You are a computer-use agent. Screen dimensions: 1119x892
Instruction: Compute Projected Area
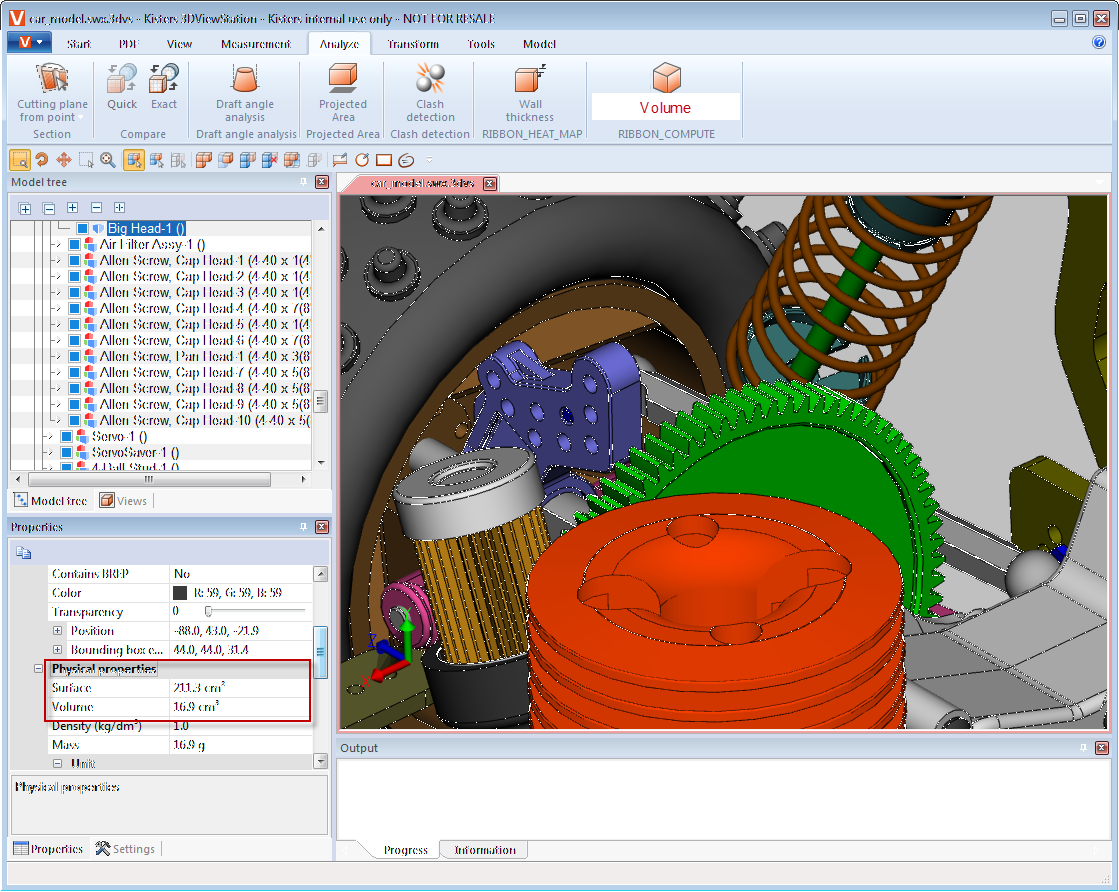[343, 93]
